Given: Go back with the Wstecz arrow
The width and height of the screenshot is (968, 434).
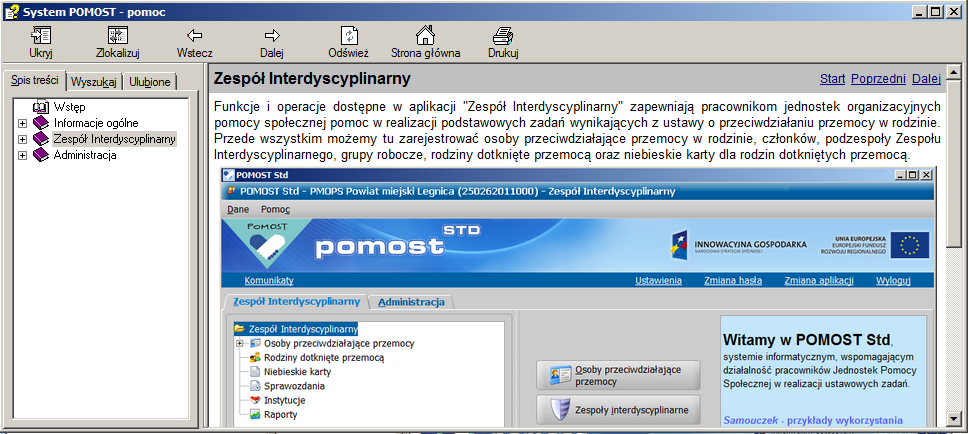Looking at the screenshot, I should click(194, 35).
